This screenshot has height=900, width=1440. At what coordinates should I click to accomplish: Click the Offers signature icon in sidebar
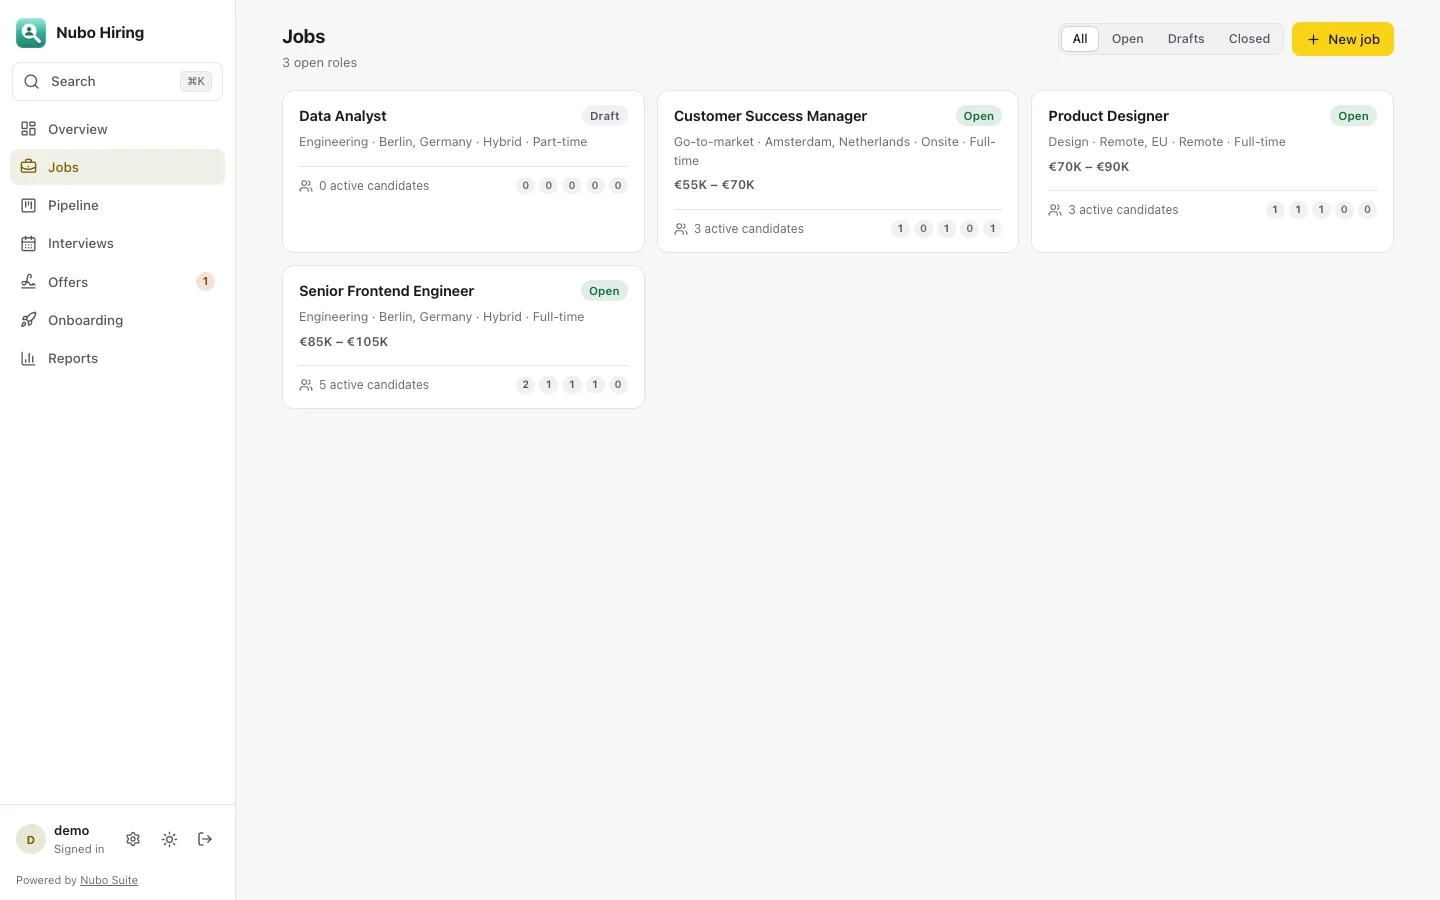[29, 282]
